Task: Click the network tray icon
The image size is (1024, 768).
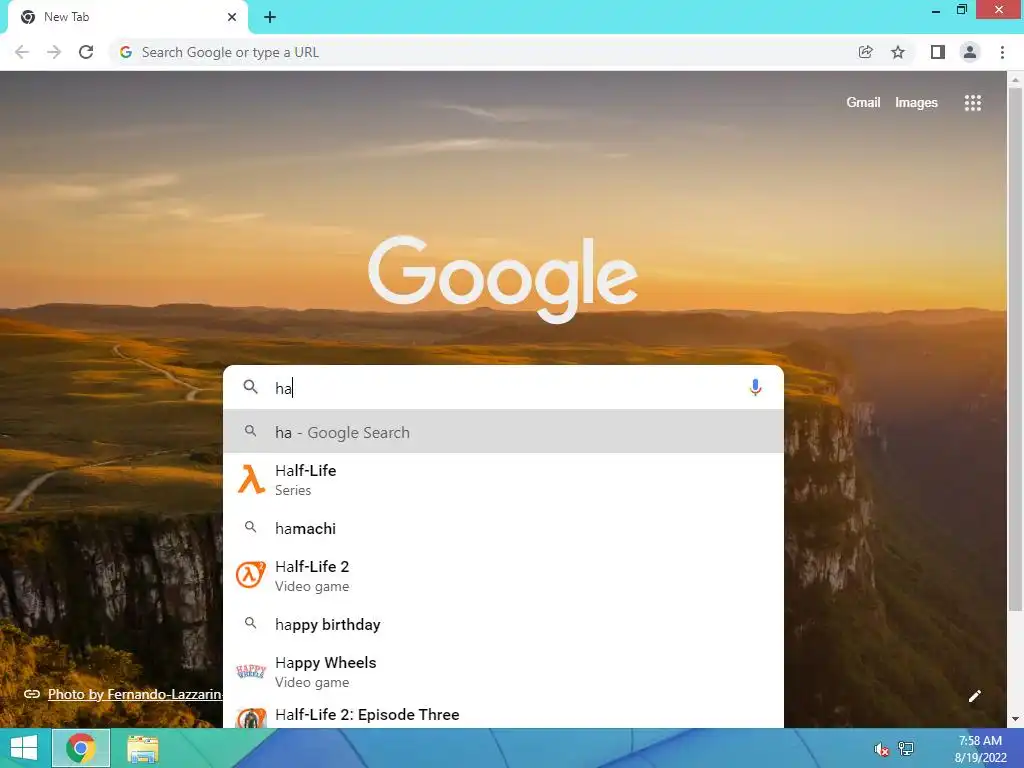Action: (x=906, y=748)
